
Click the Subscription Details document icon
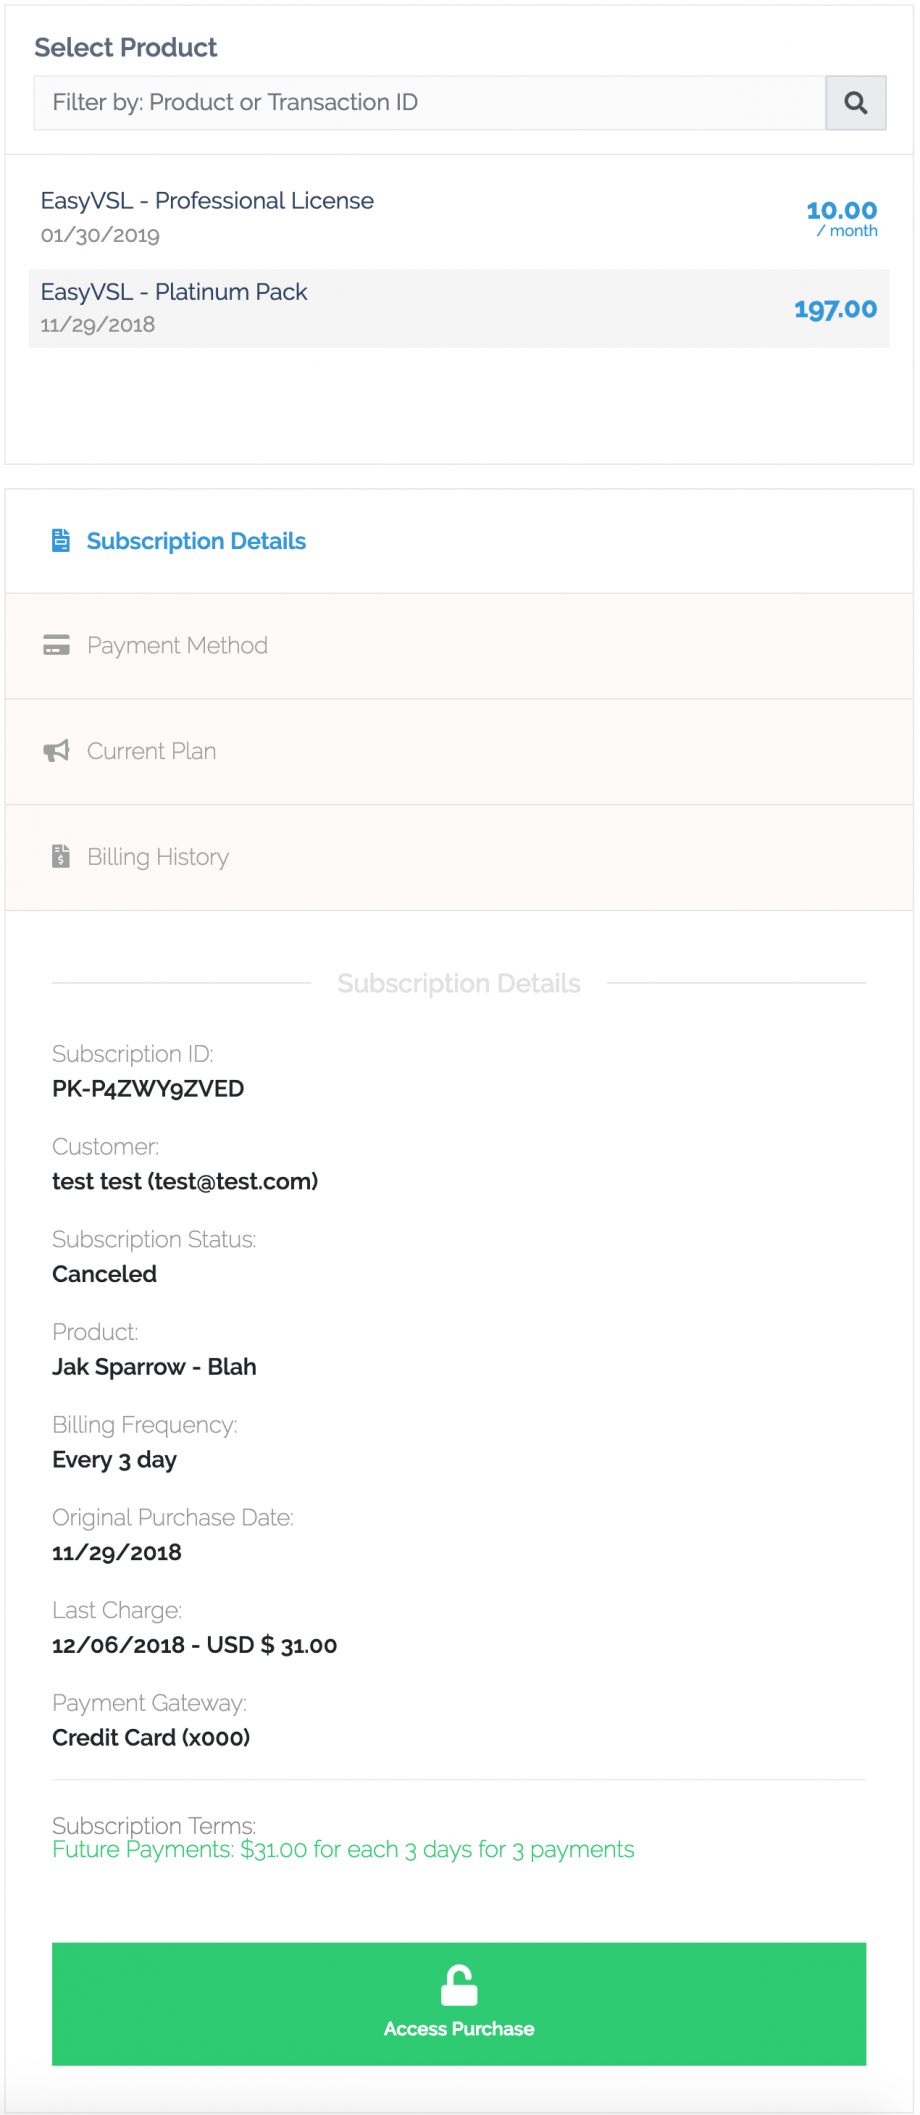pos(61,541)
